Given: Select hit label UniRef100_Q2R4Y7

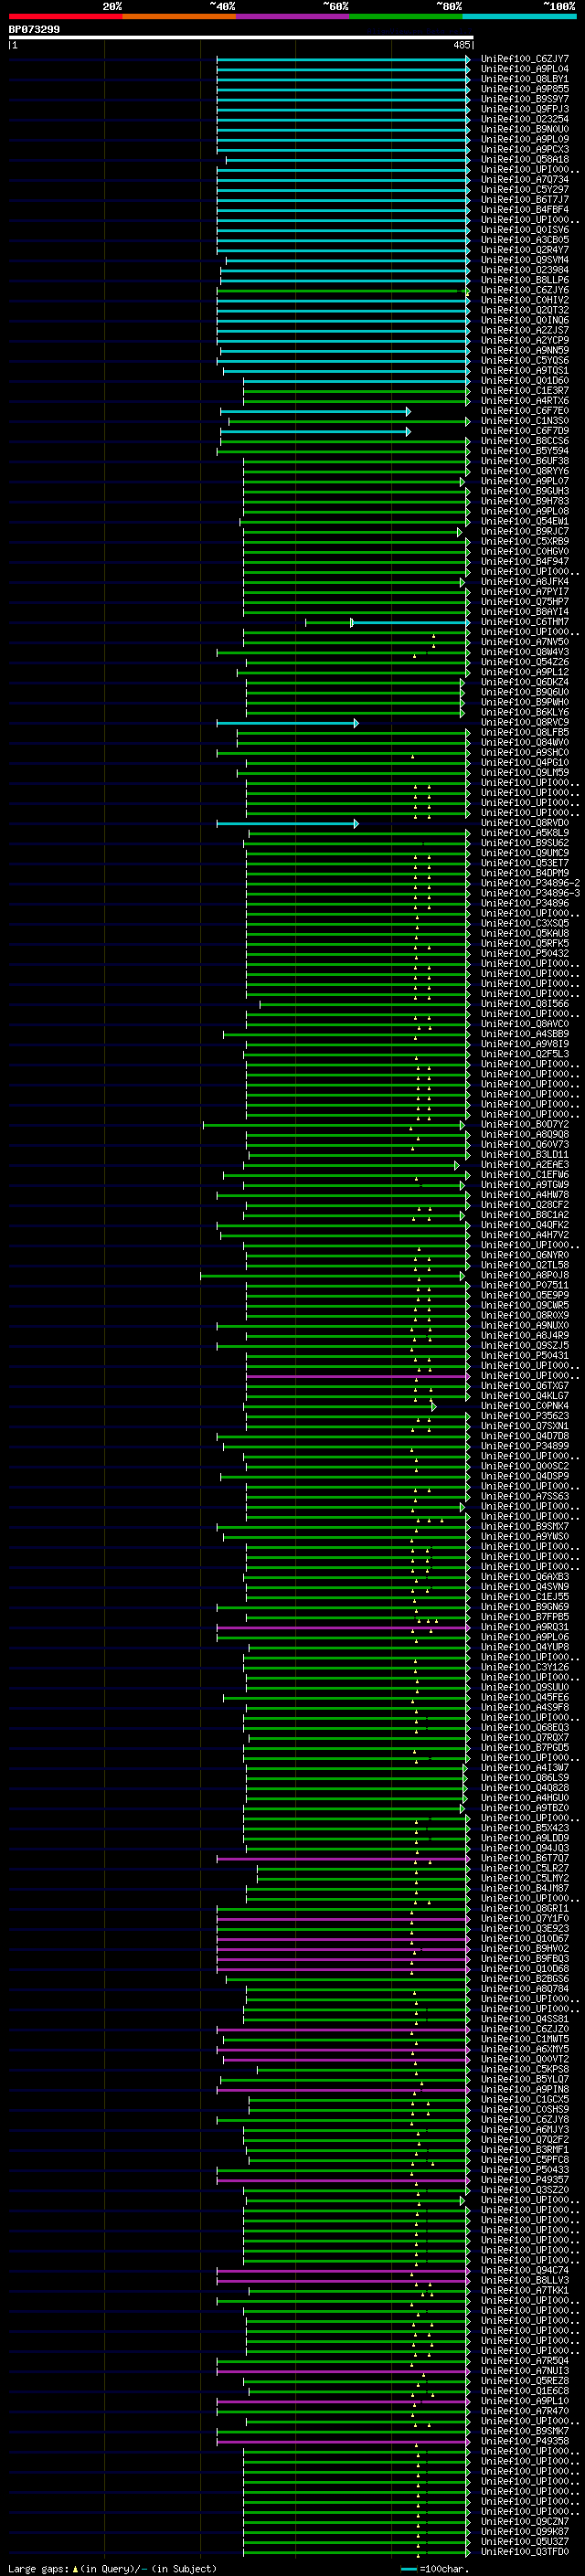Looking at the screenshot, I should [x=524, y=250].
